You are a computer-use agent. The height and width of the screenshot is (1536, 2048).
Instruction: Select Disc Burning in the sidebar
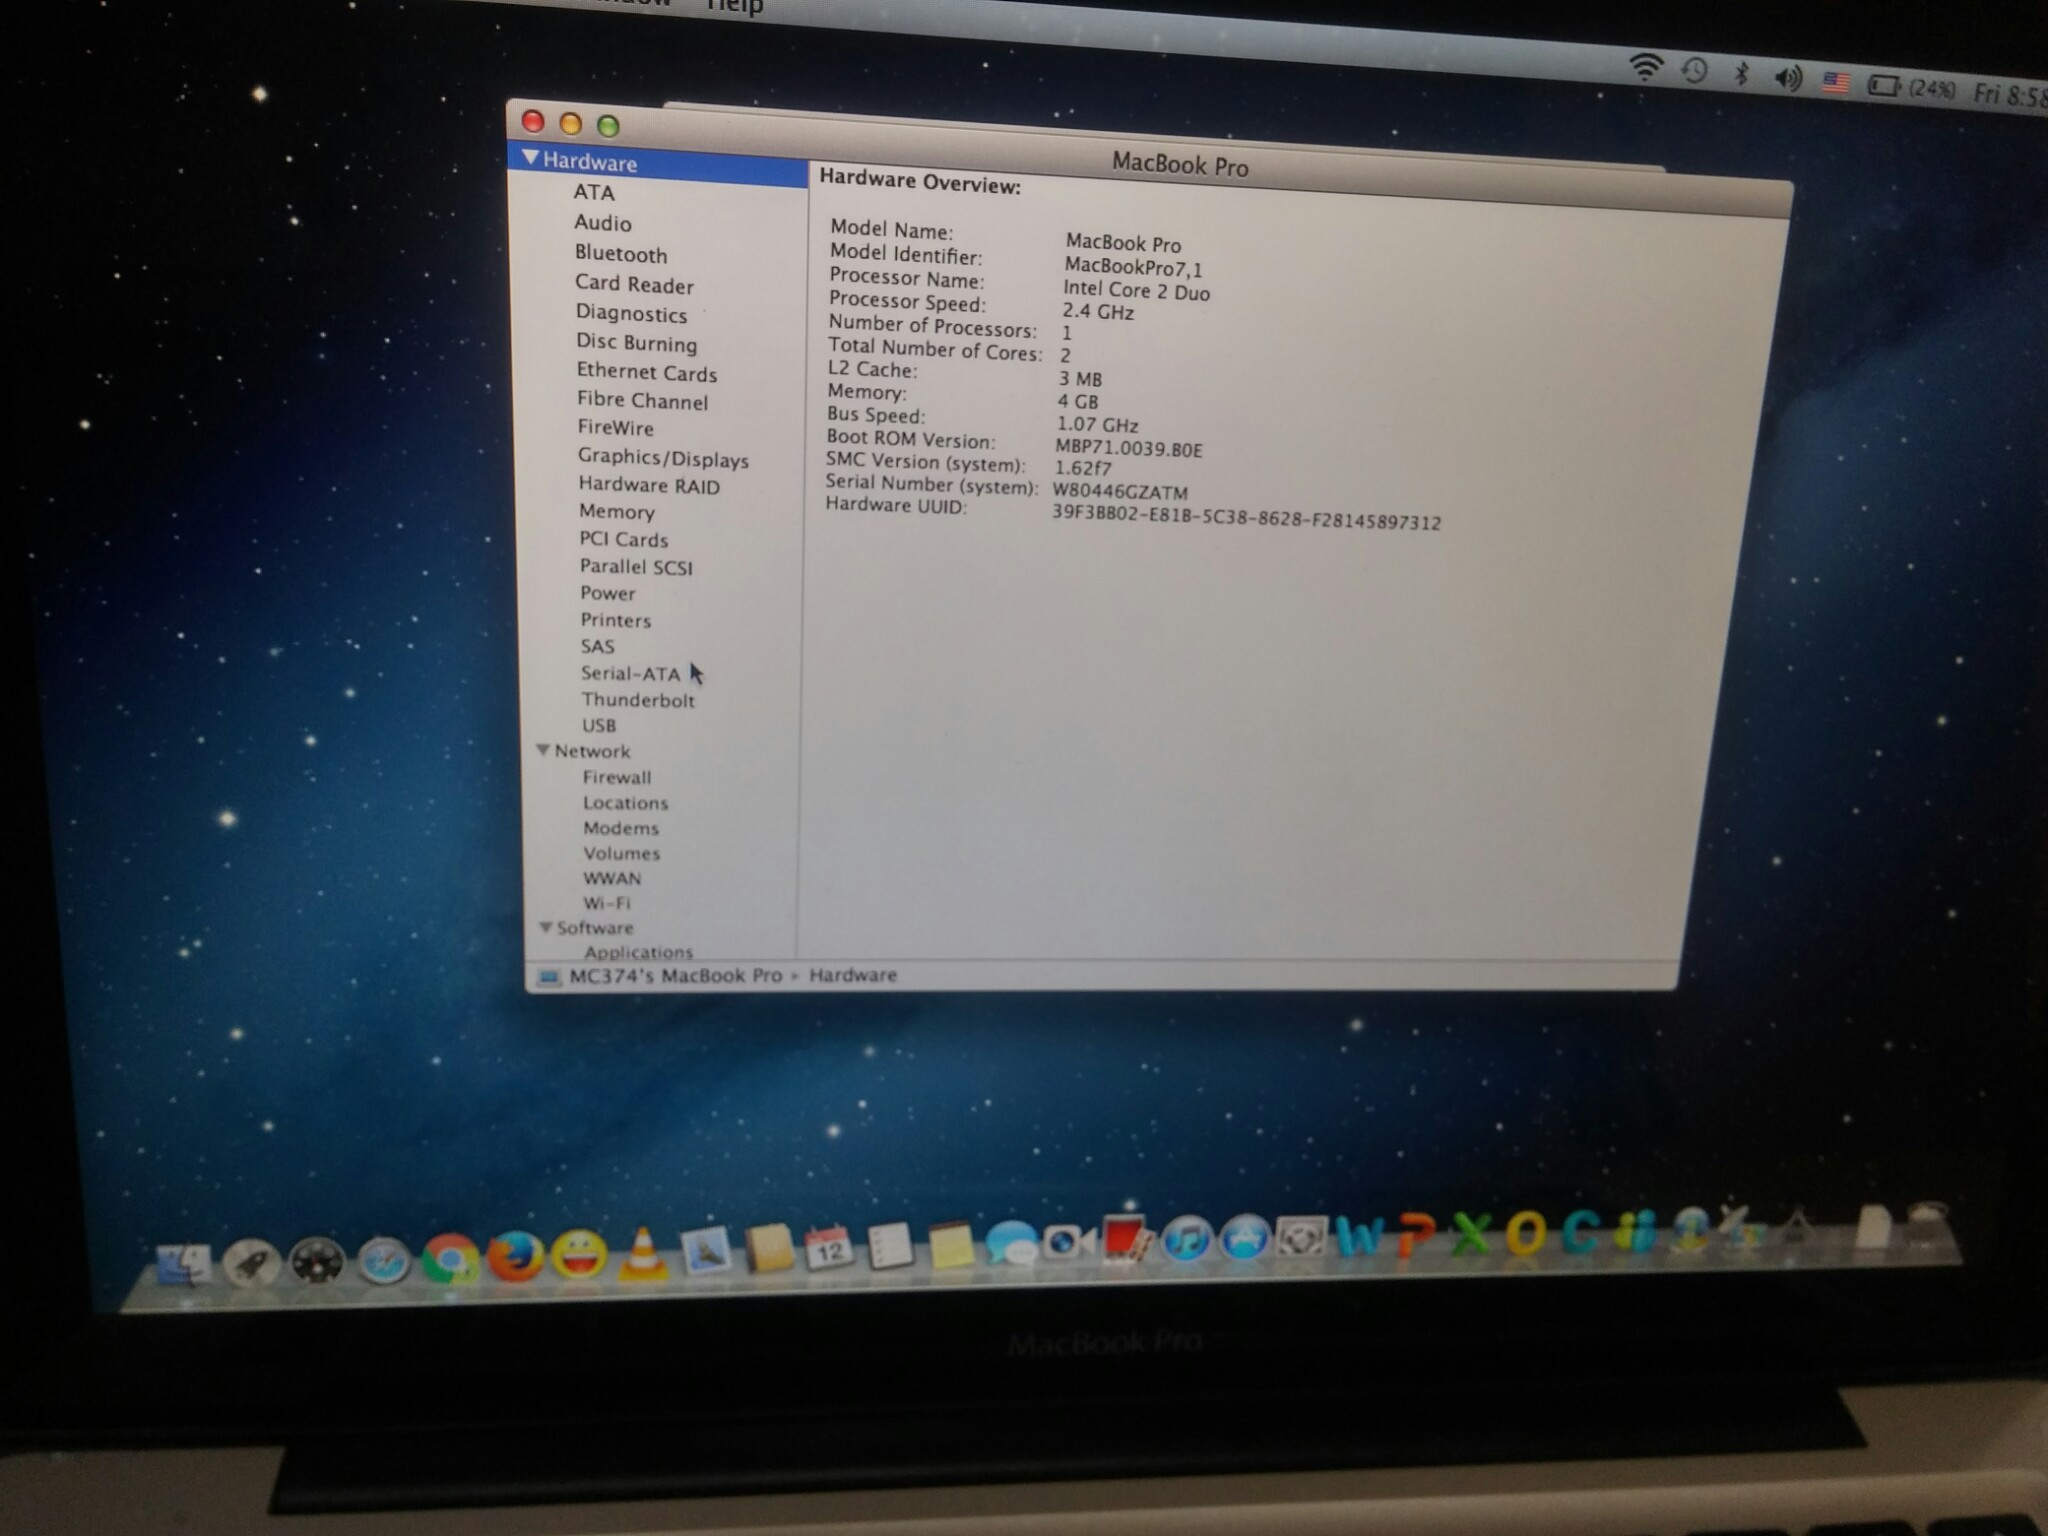[636, 342]
